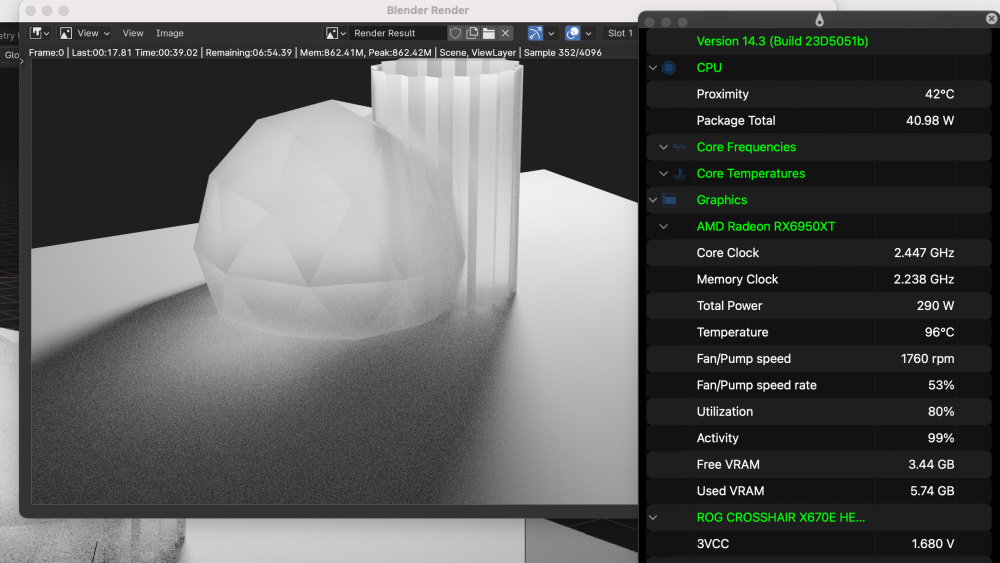Click the Free VRAM row label
Viewport: 1000px width, 563px height.
pos(728,465)
